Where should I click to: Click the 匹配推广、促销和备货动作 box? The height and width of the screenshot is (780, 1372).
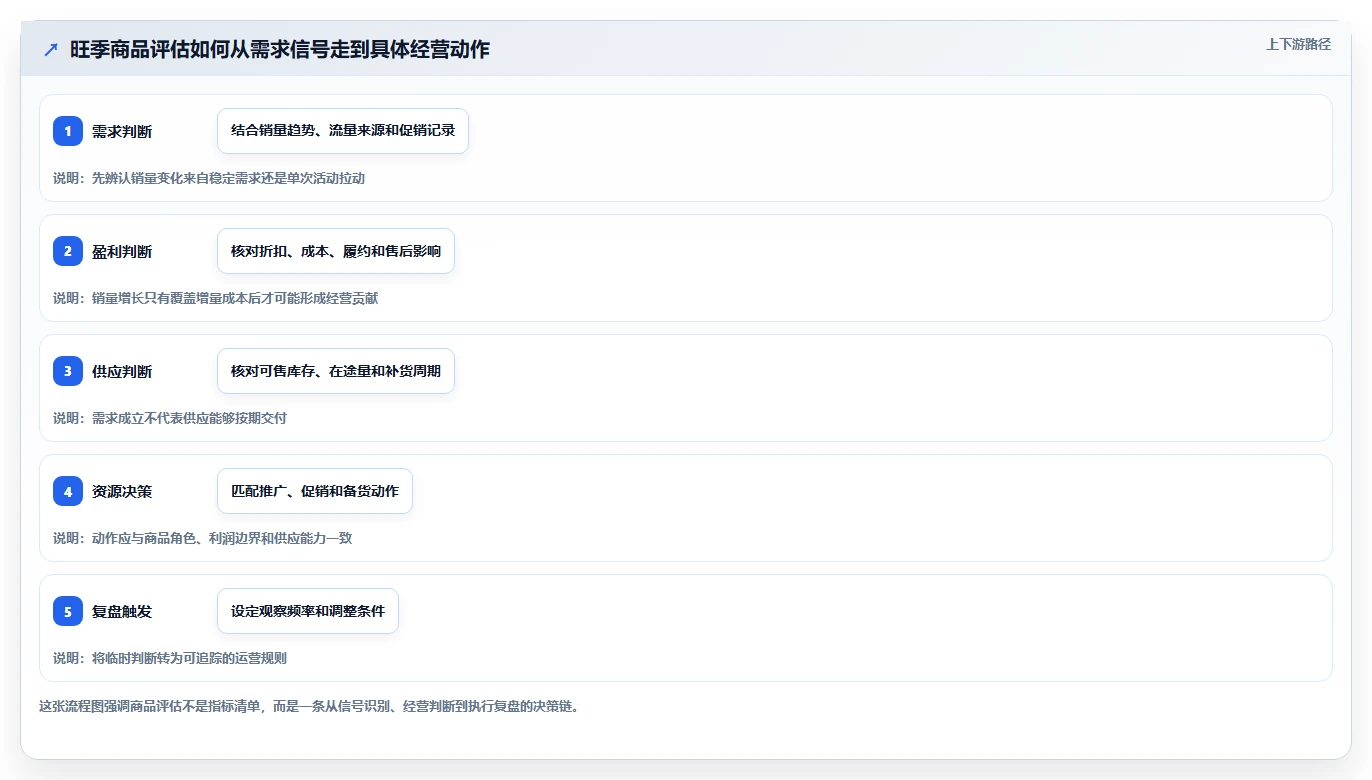click(x=315, y=491)
